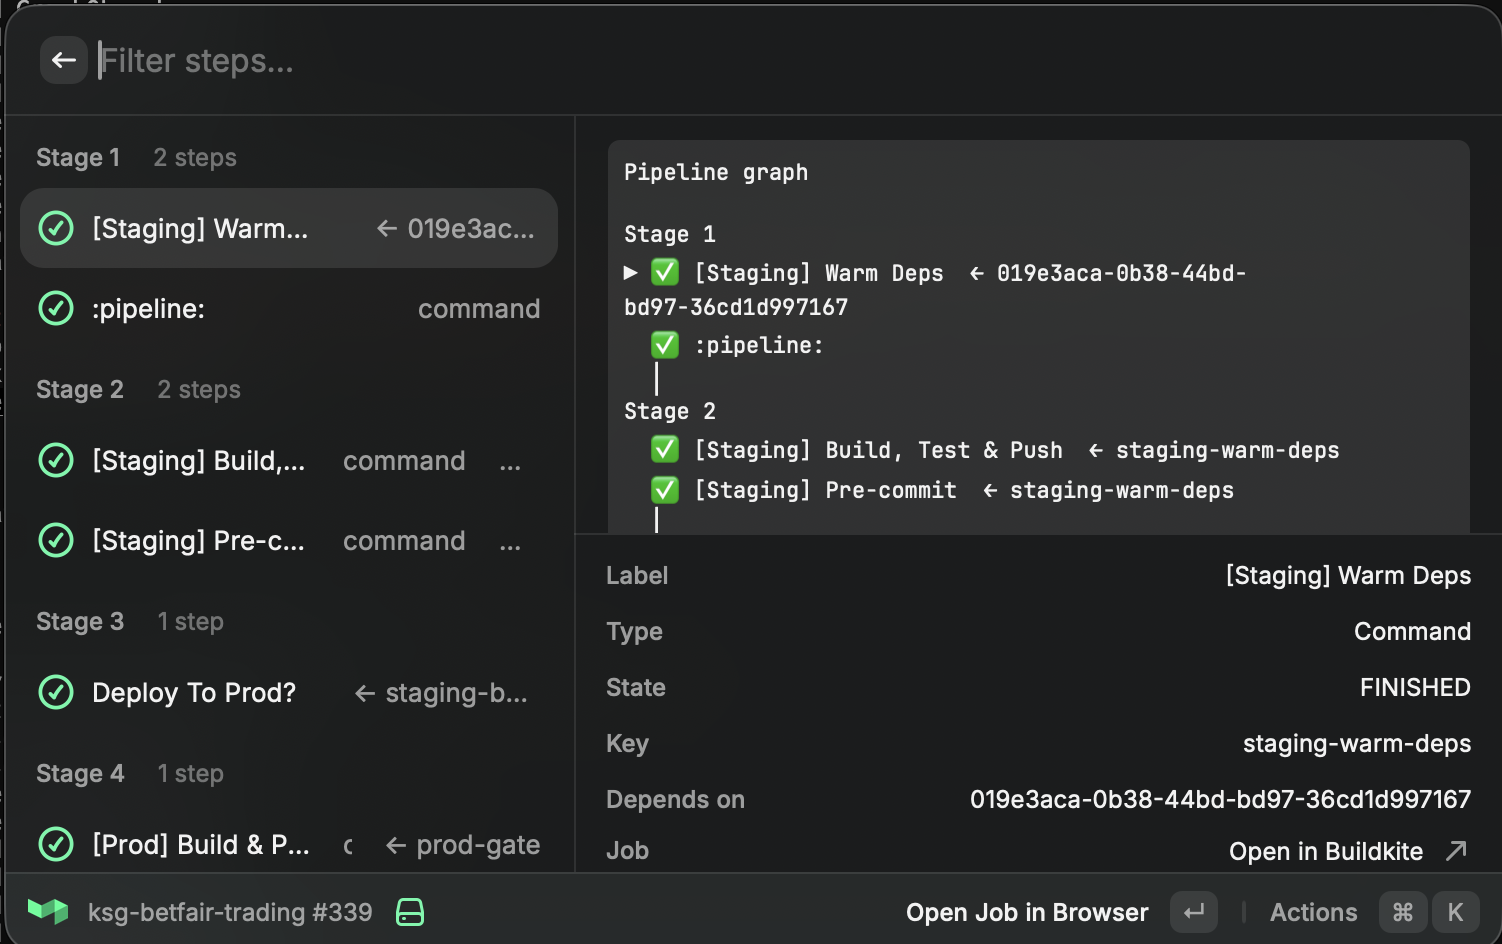Click the [Staging] Pre-commit graph line
Viewport: 1502px width, 944px height.
tap(943, 490)
